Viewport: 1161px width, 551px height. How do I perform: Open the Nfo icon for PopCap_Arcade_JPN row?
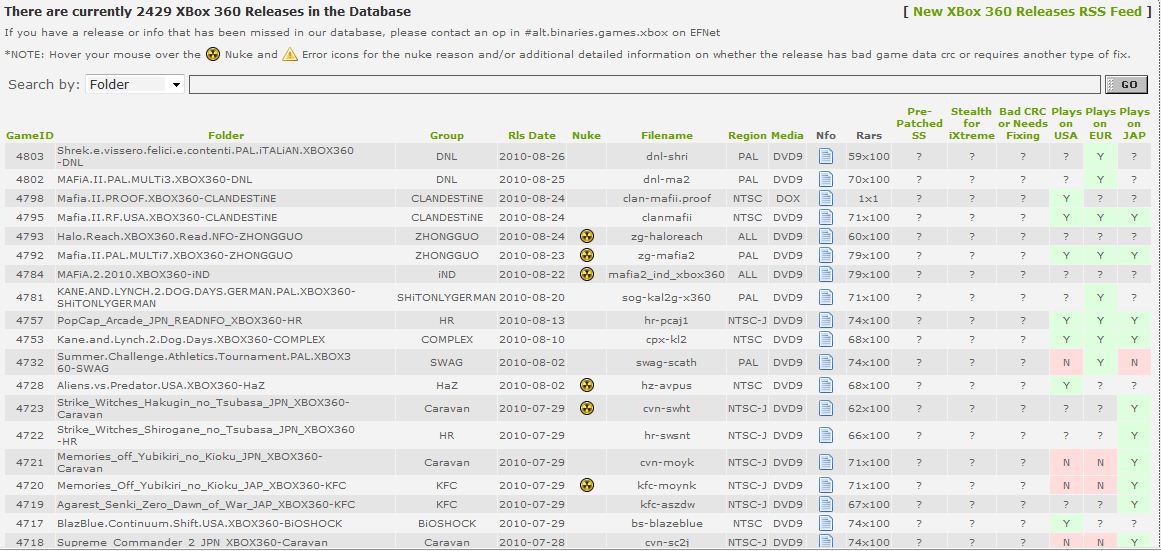tap(826, 321)
